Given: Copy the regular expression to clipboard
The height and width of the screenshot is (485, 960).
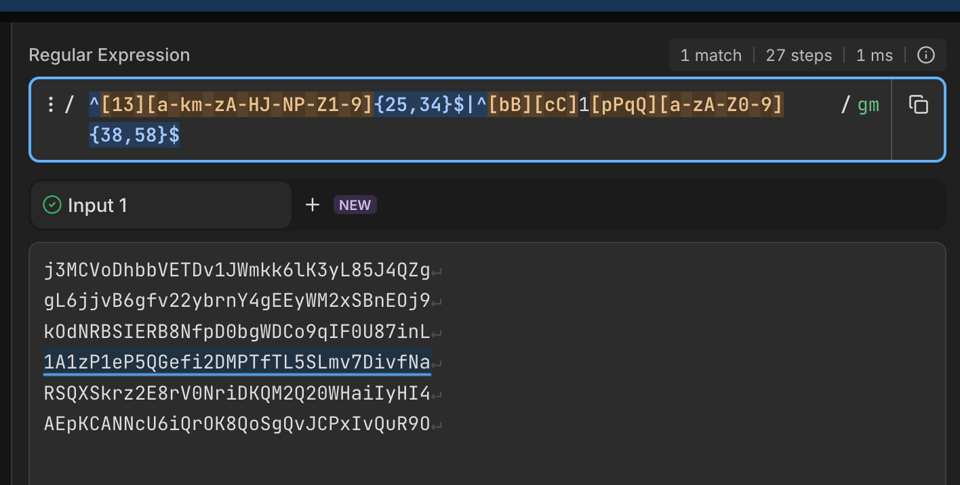Looking at the screenshot, I should (918, 105).
